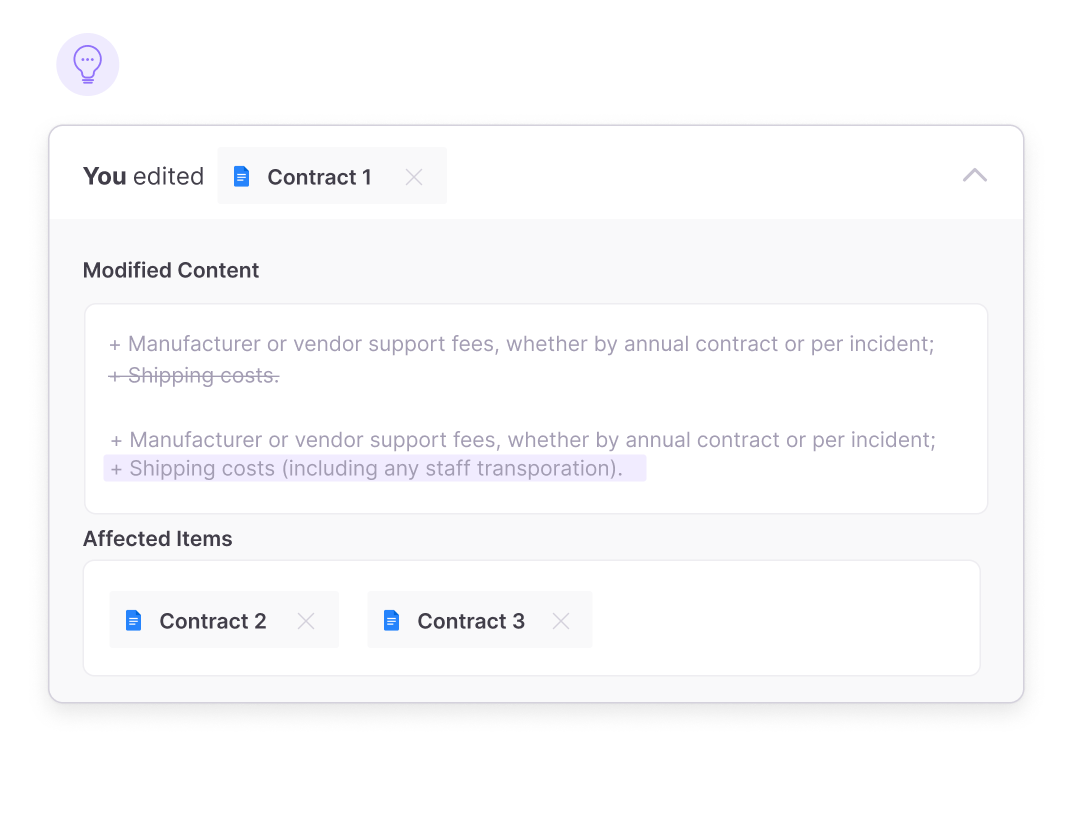Screen dimensions: 1070x826
Task: Remove Contract 3 from Affected Items
Action: click(561, 621)
